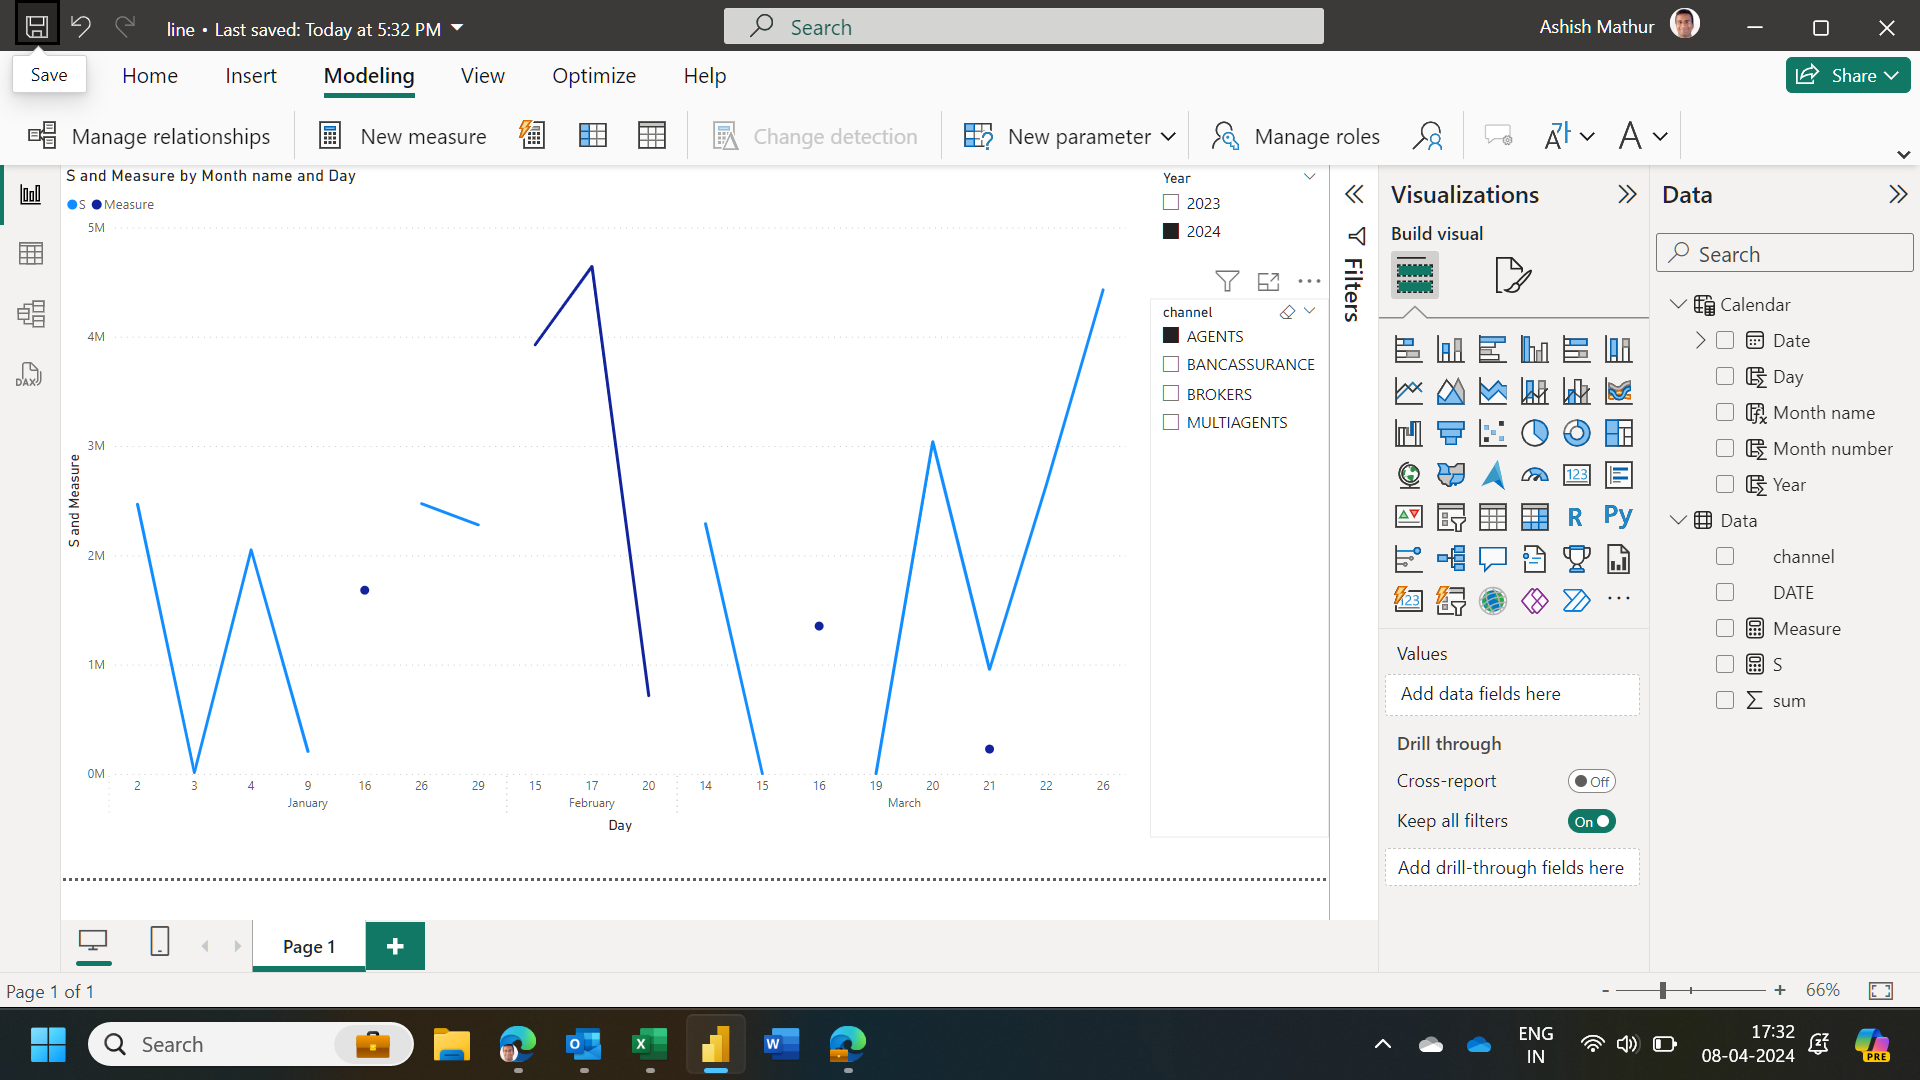1920x1080 pixels.
Task: Check the BROKERS channel box
Action: pyautogui.click(x=1171, y=393)
